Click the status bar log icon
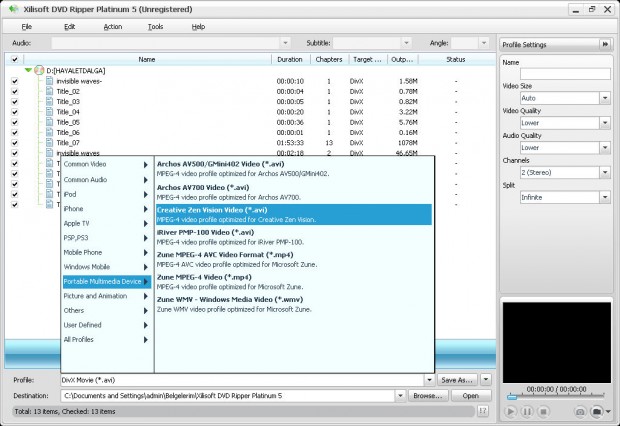620x426 pixels. click(483, 411)
